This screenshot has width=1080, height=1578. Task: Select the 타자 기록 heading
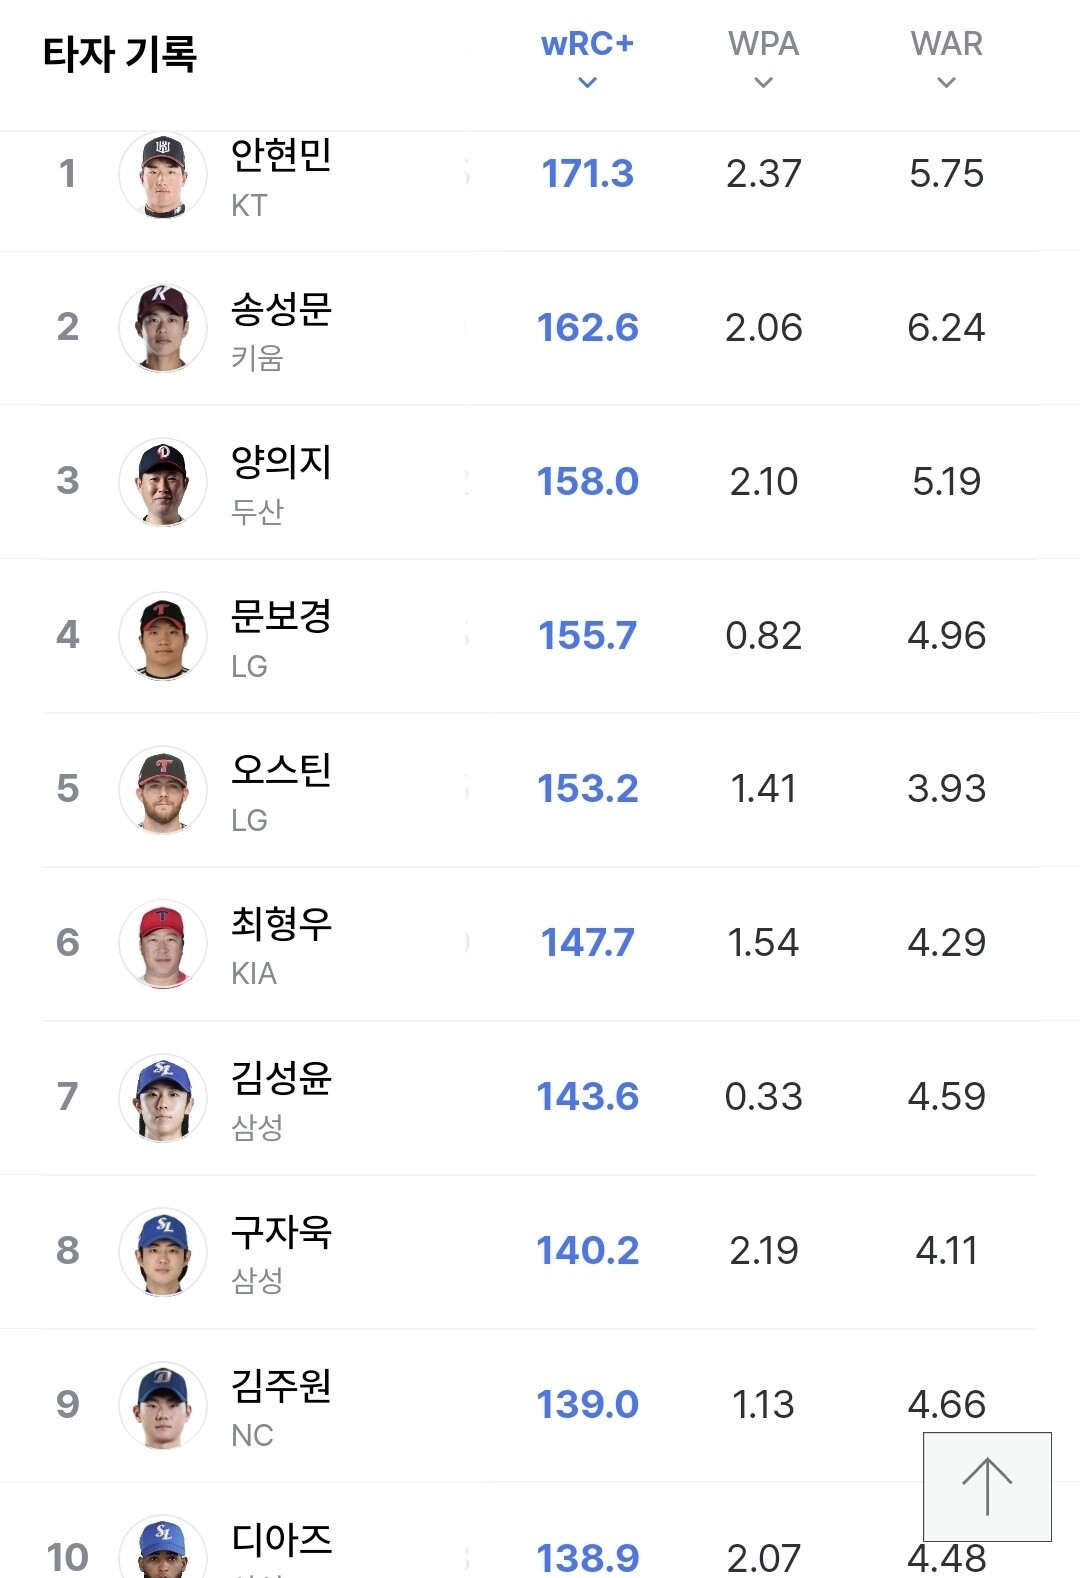[x=120, y=54]
